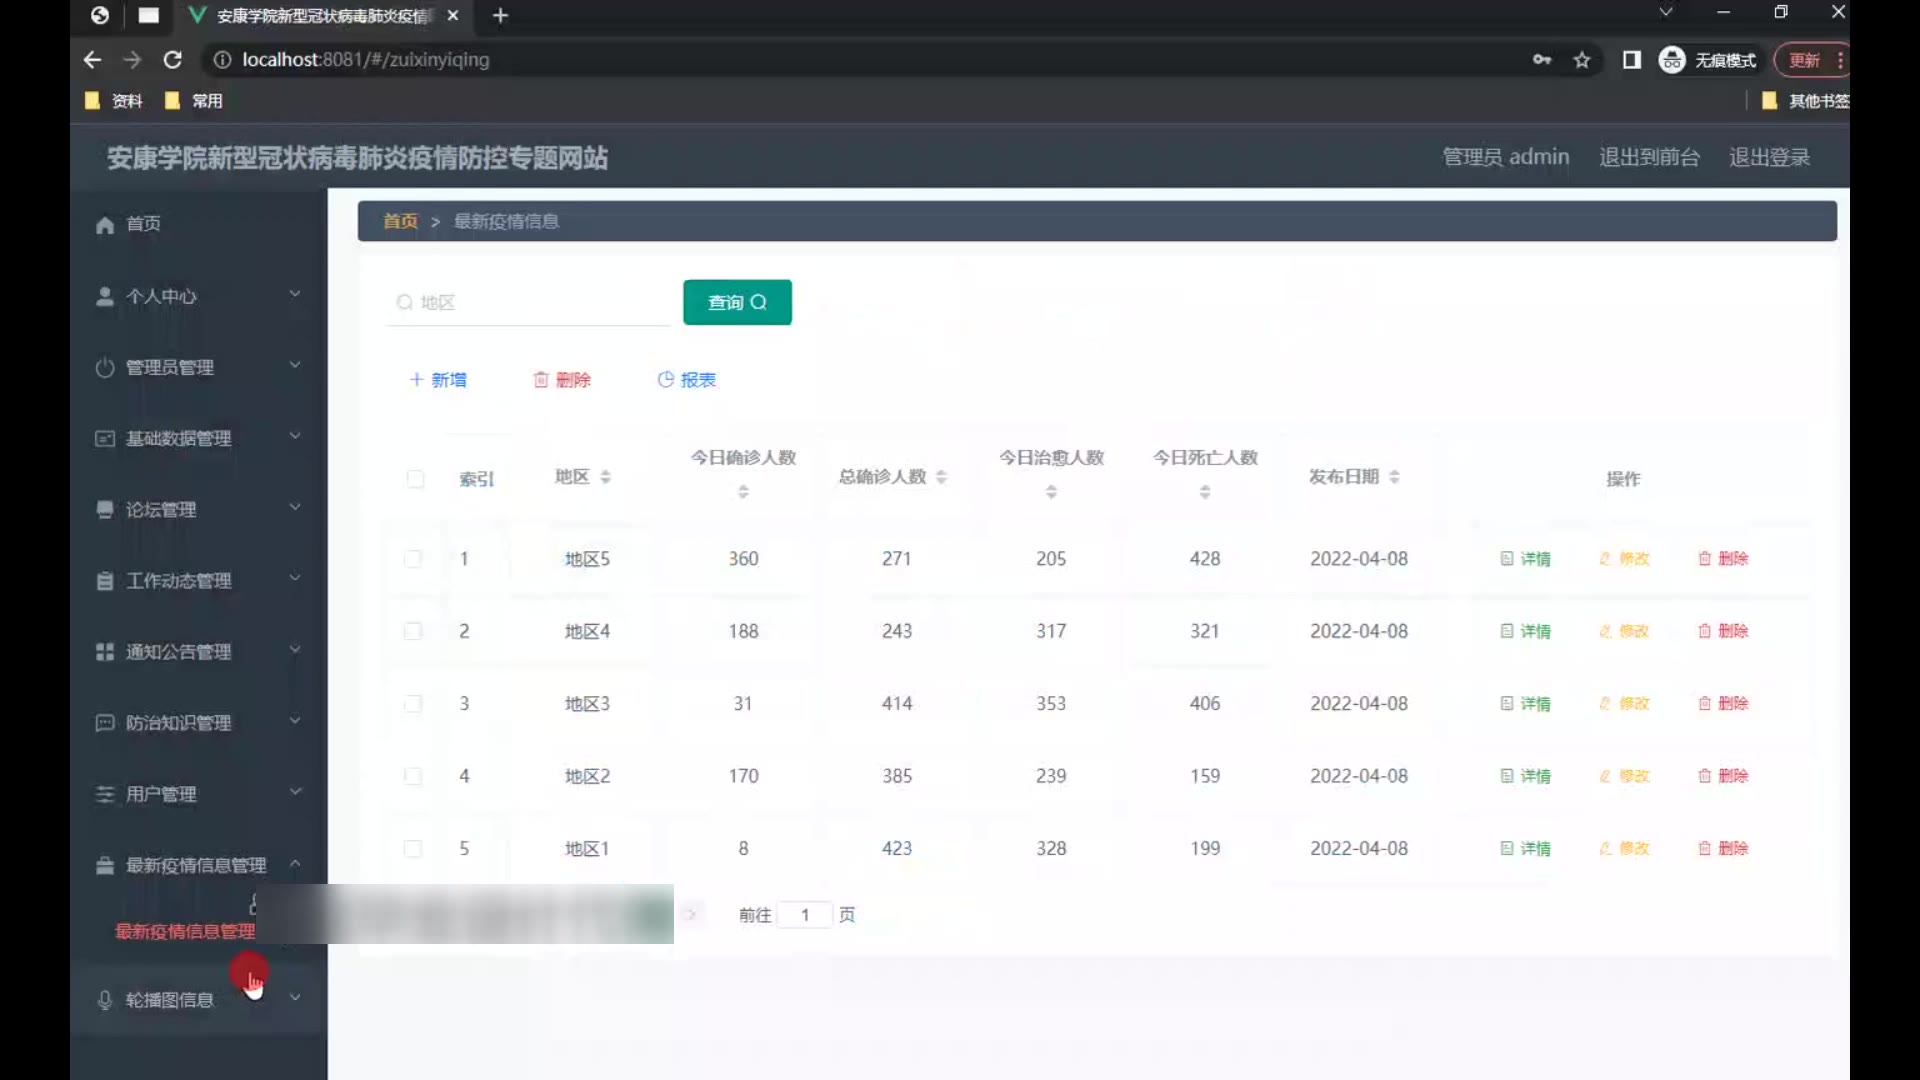Click the edit pencil icon for 地区4 row
Screen dimensions: 1920x1080
point(1605,632)
